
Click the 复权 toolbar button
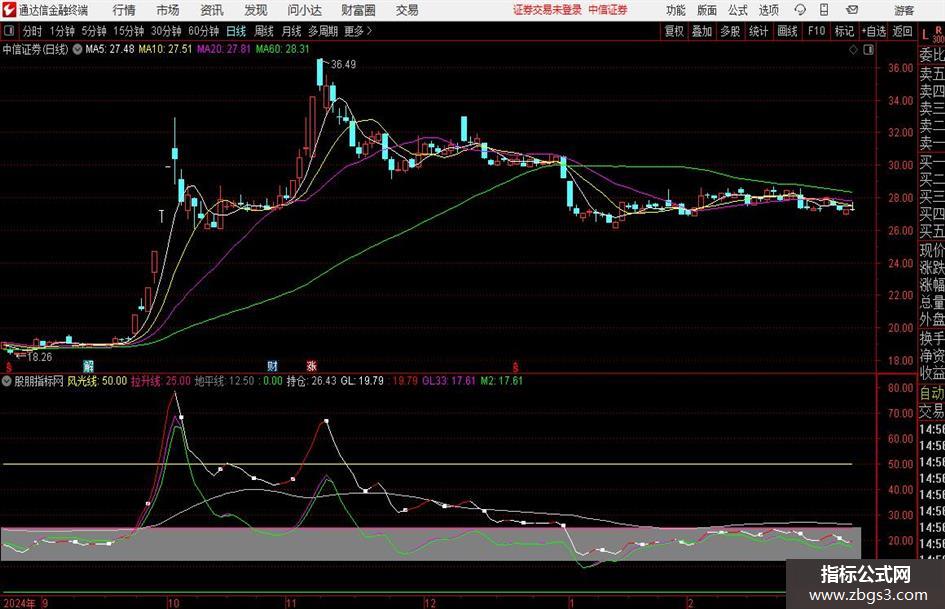click(674, 31)
